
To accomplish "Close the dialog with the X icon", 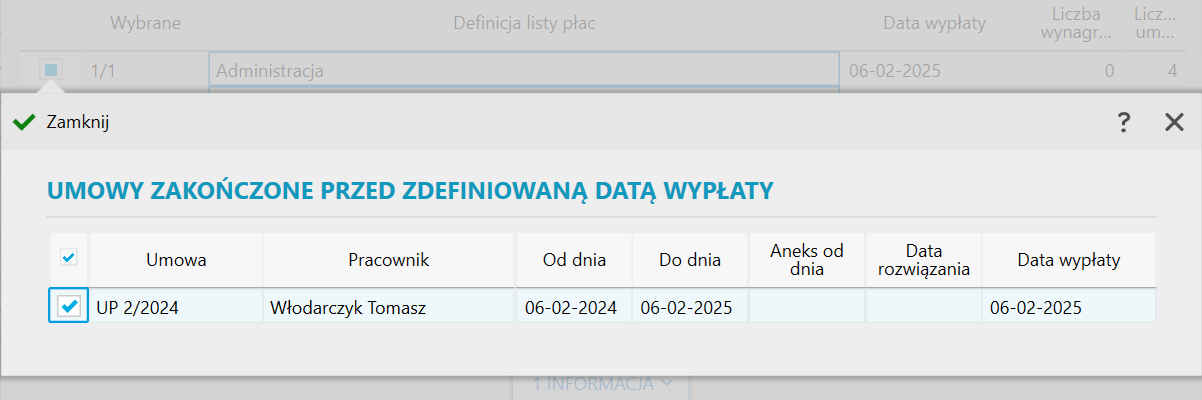I will pos(1174,122).
